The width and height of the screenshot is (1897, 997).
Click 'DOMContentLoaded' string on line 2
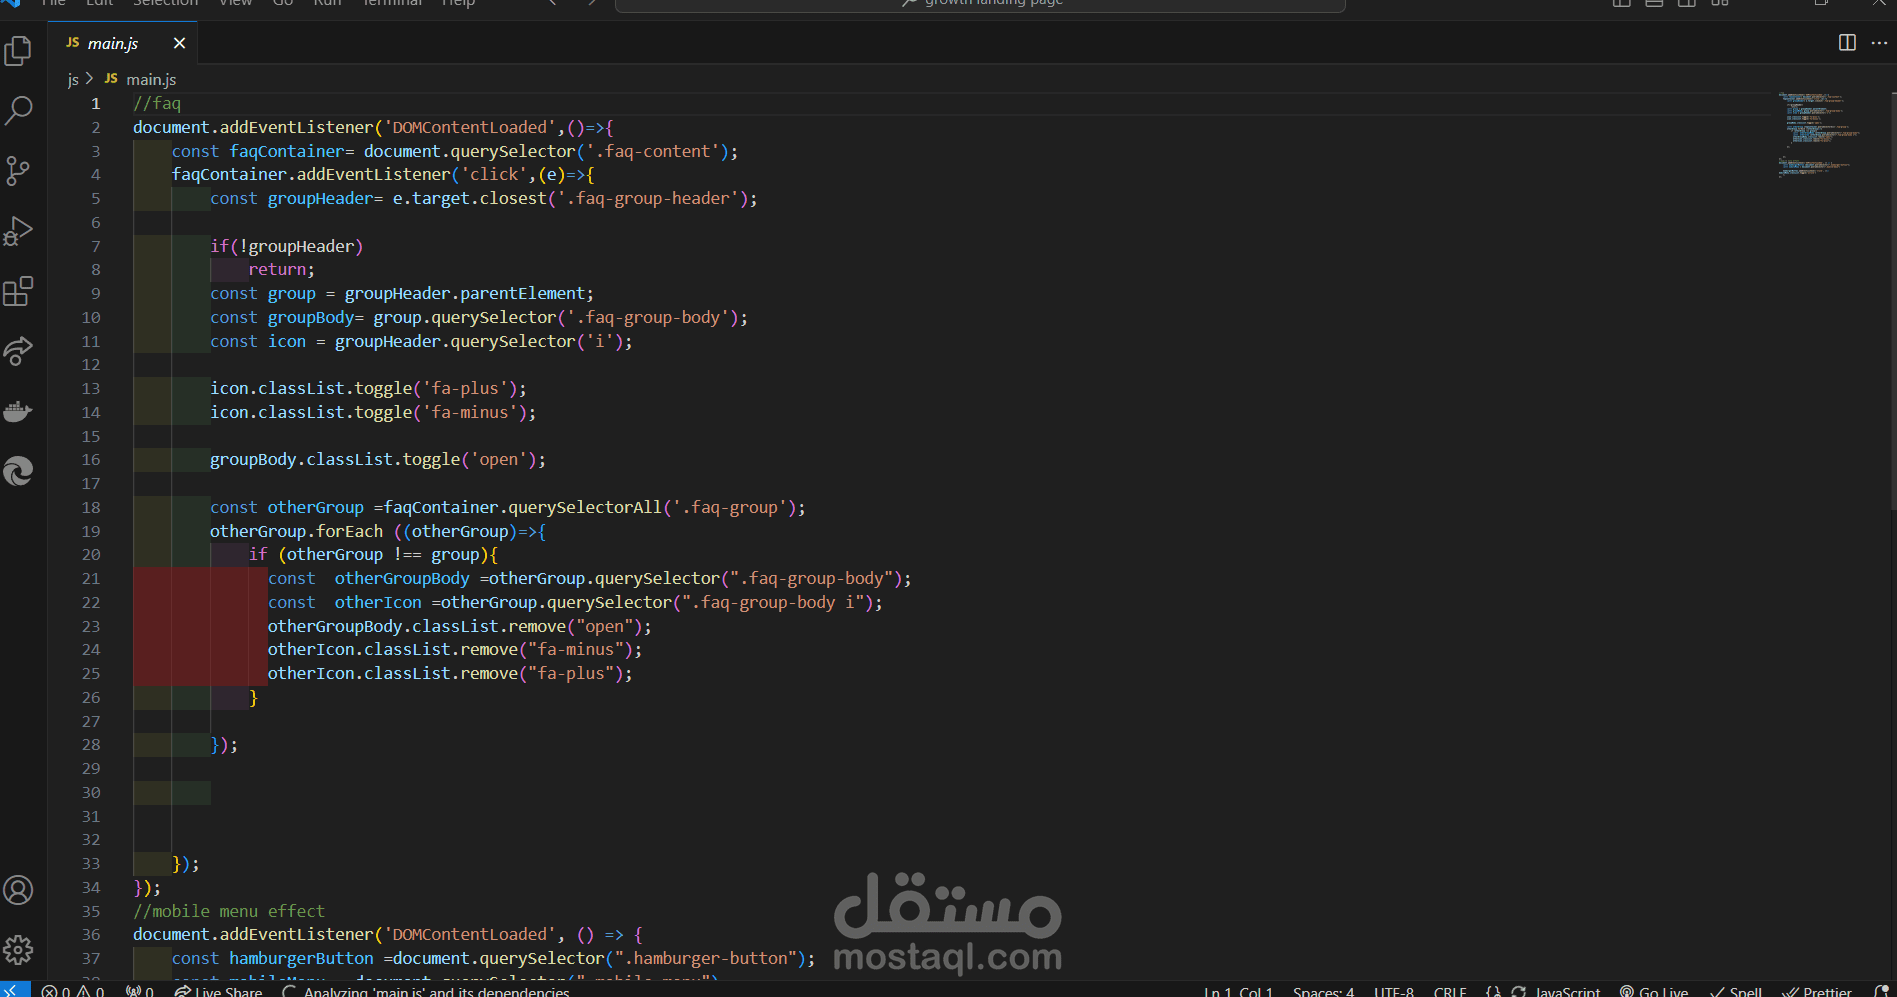470,128
